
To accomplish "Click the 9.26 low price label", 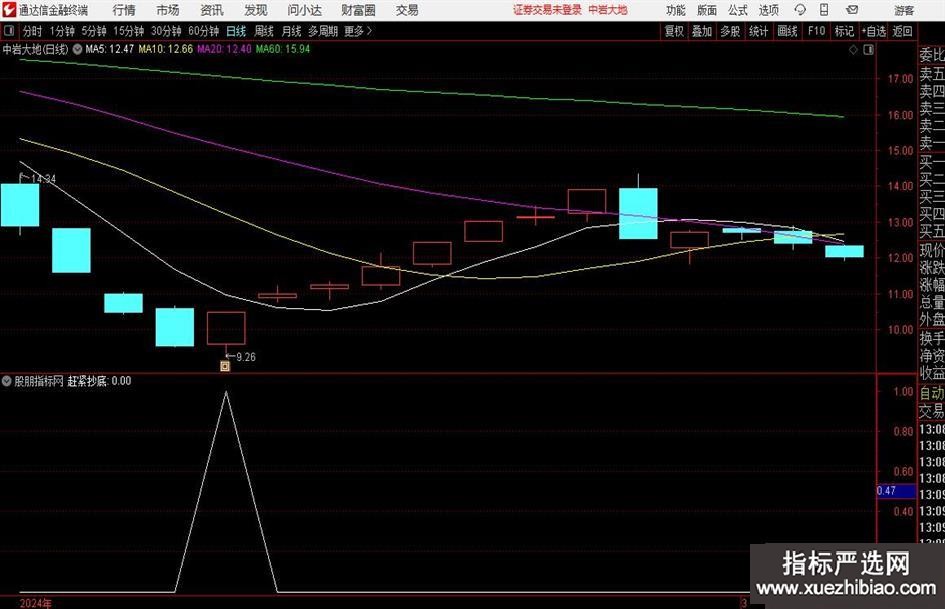I will 246,357.
